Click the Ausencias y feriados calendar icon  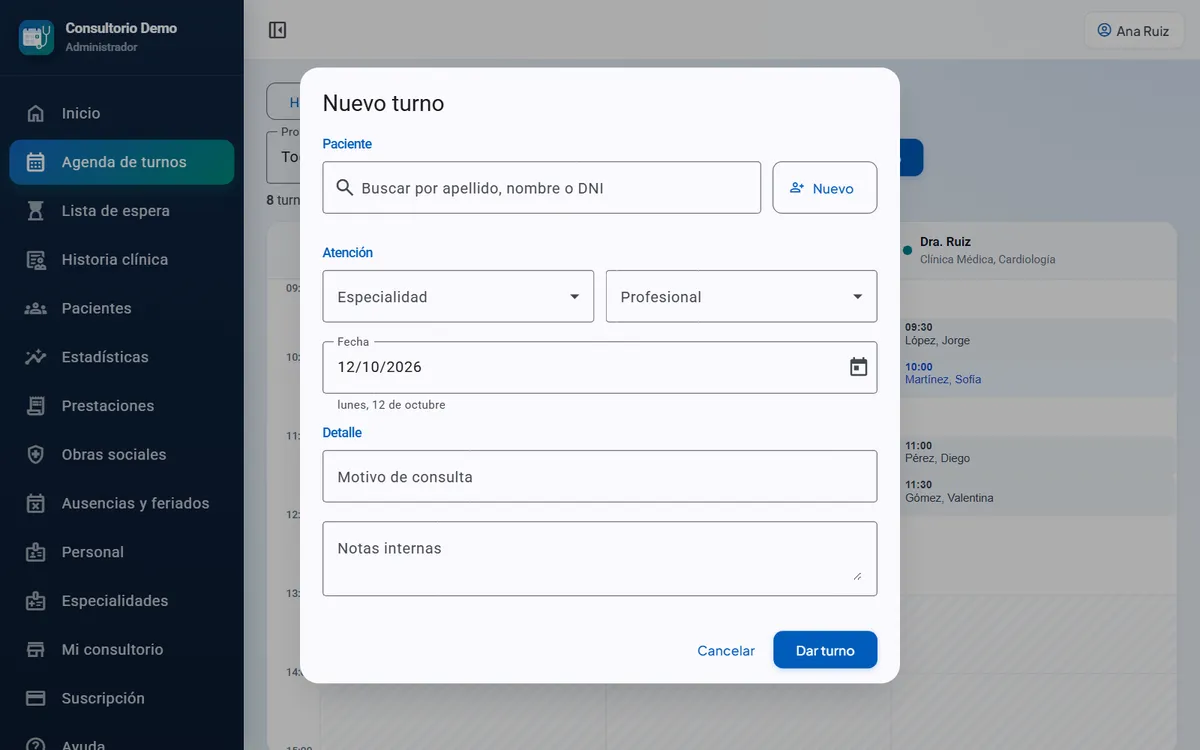pyautogui.click(x=36, y=503)
